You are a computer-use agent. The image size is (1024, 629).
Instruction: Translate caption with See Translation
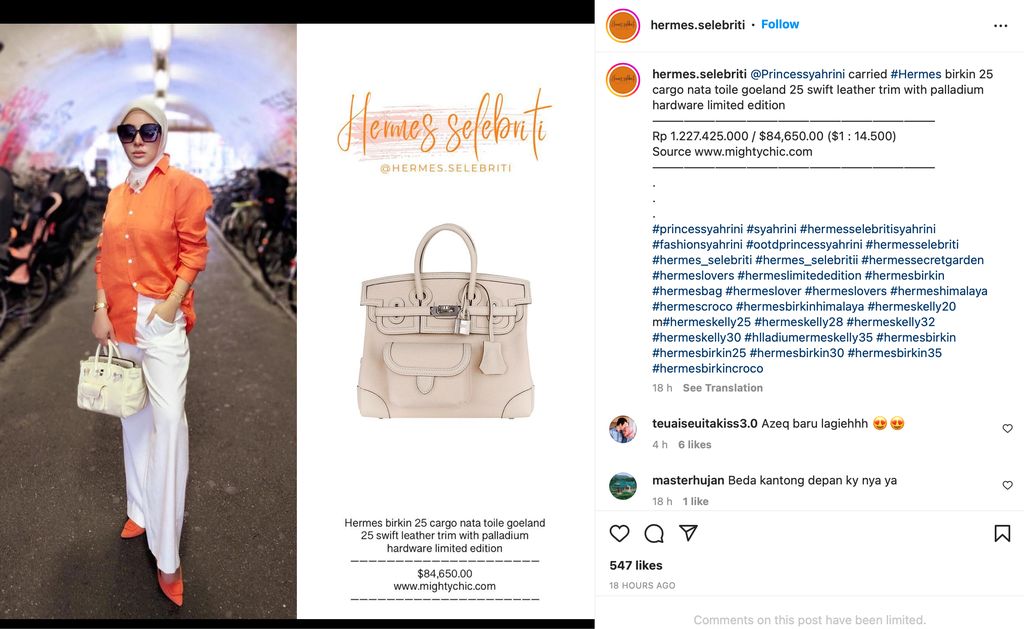click(x=722, y=388)
